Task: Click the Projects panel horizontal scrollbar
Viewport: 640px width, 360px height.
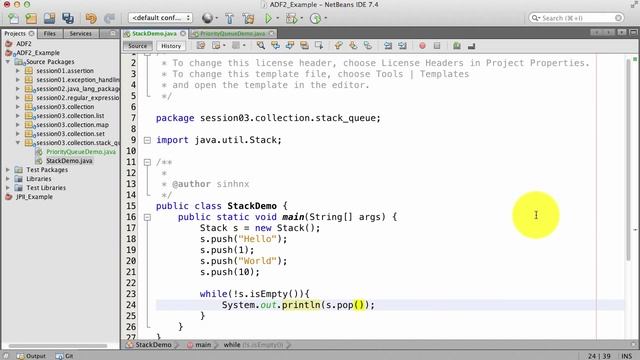Action: [x=58, y=346]
